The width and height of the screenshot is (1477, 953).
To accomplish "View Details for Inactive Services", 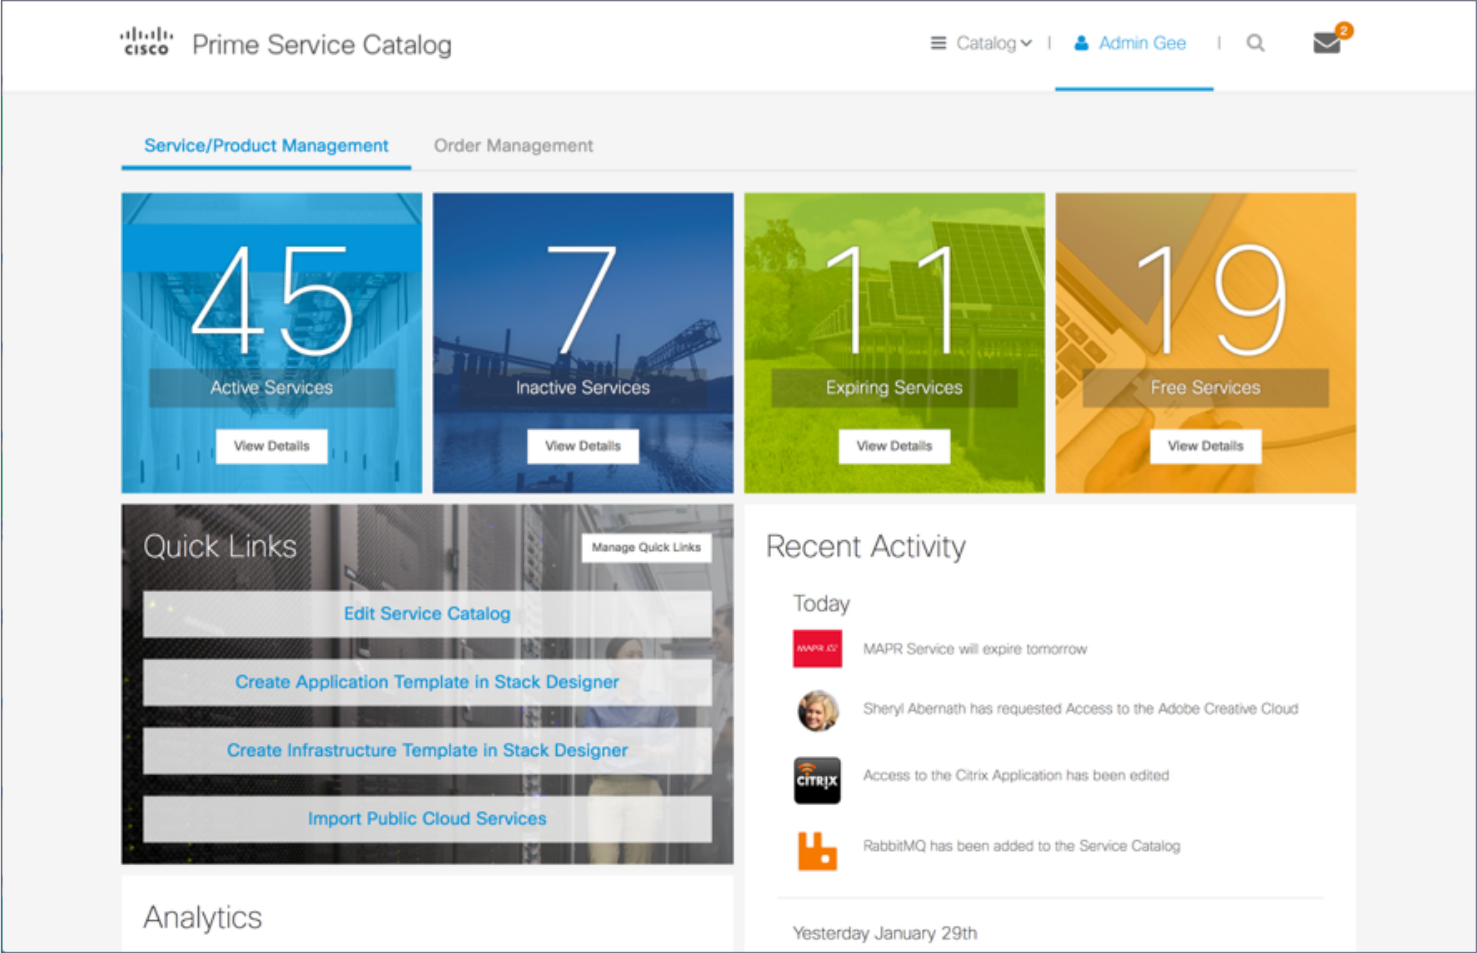I will click(583, 446).
